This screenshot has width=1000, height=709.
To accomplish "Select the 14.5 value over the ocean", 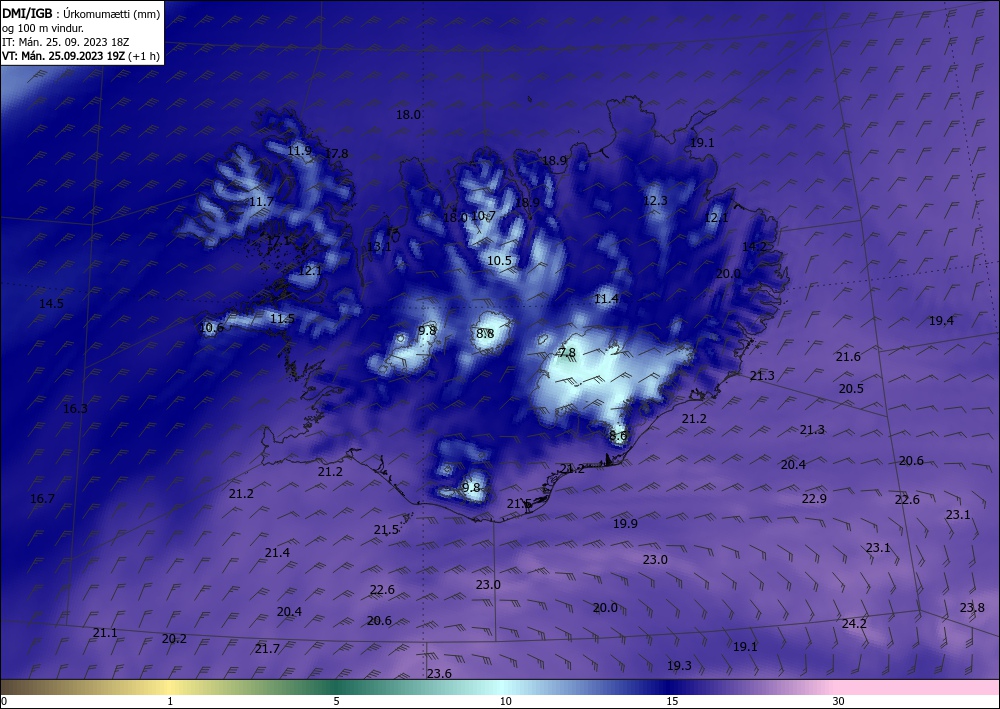I will pos(52,303).
